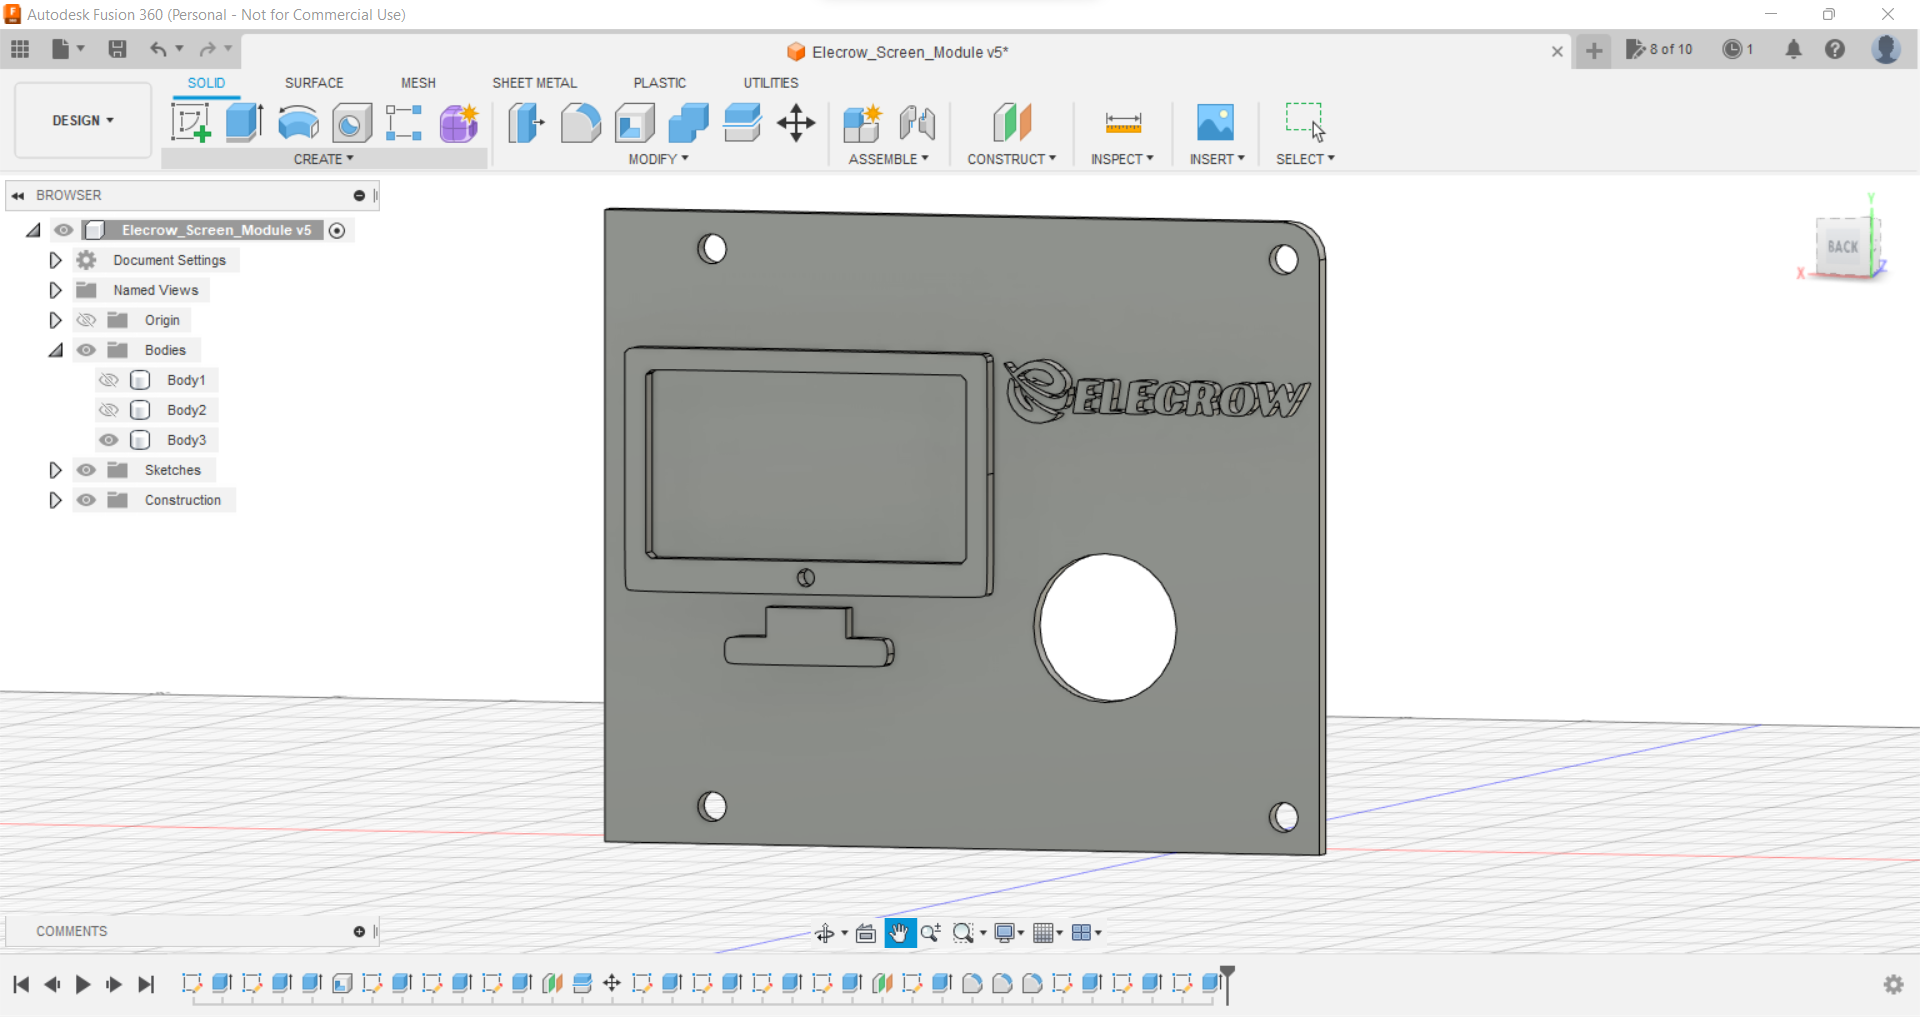Image resolution: width=1920 pixels, height=1017 pixels.
Task: Open the CONSTRUCT dropdown menu
Action: click(x=1011, y=159)
